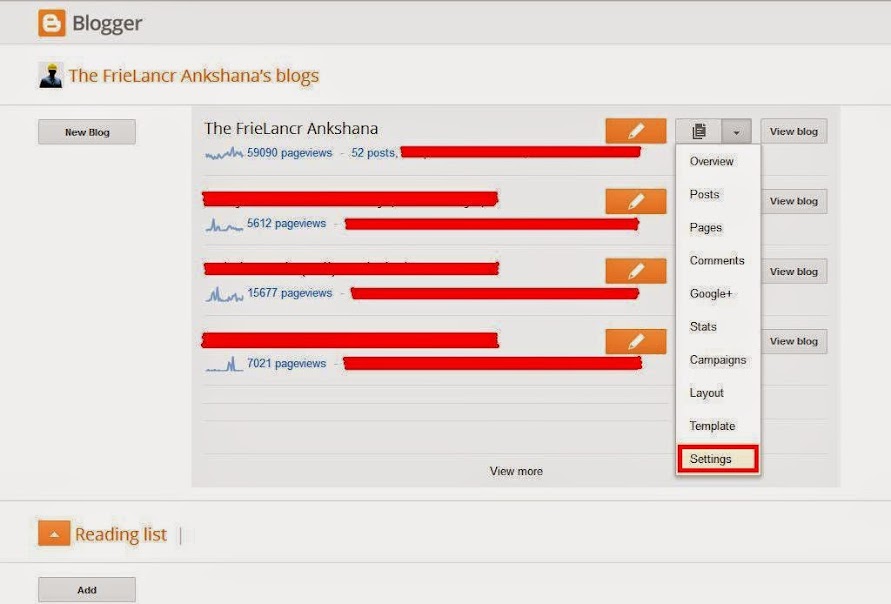The width and height of the screenshot is (891, 604).
Task: Click the Reading list heading text
Action: 121,534
